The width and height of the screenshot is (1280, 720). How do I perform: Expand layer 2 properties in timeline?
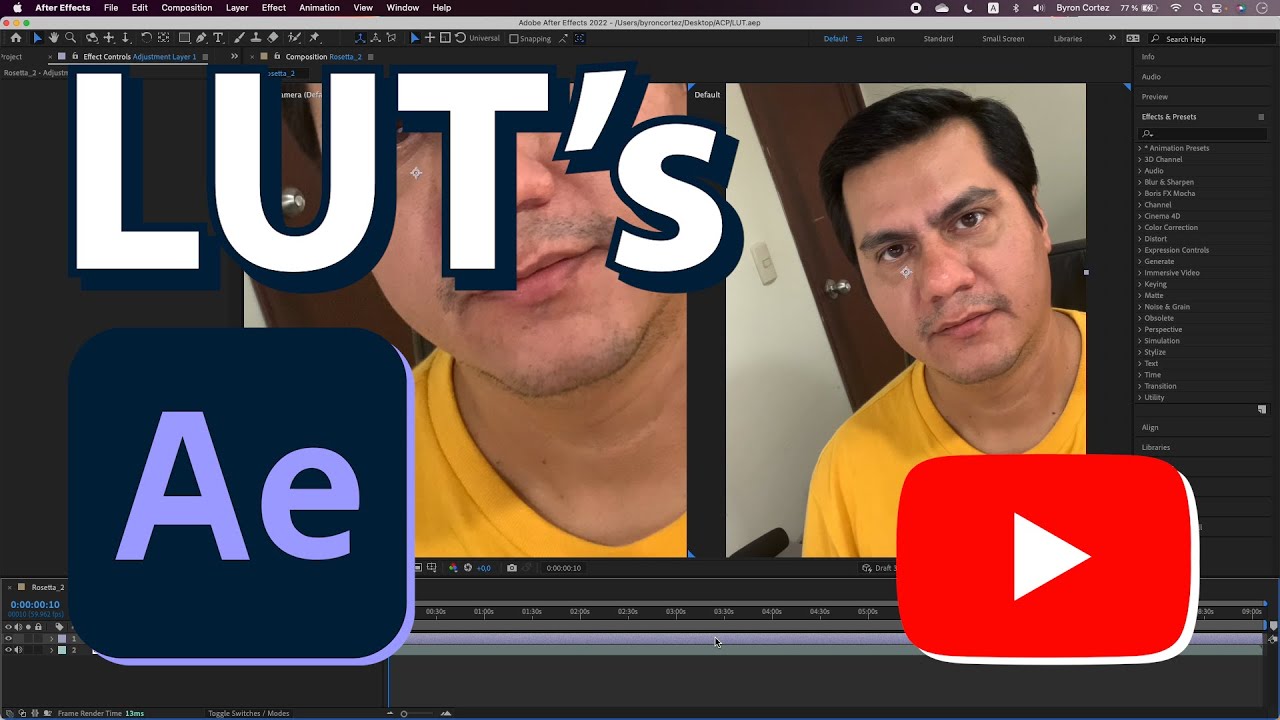(x=51, y=650)
